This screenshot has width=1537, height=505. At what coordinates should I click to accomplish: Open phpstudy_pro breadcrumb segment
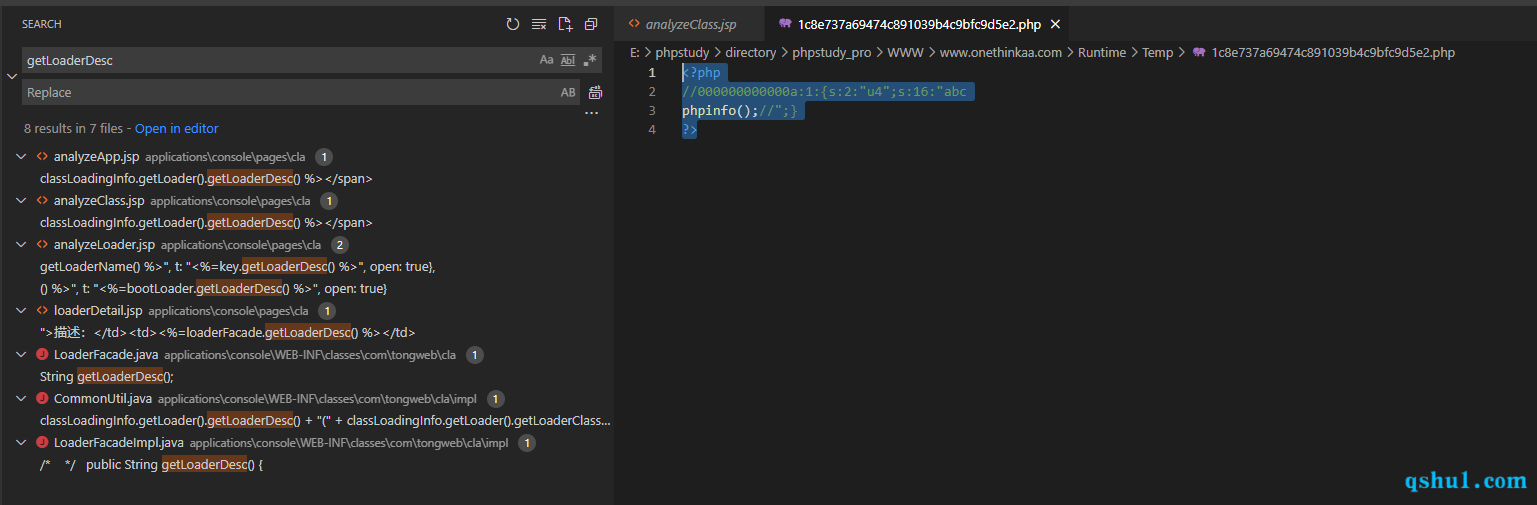[831, 53]
